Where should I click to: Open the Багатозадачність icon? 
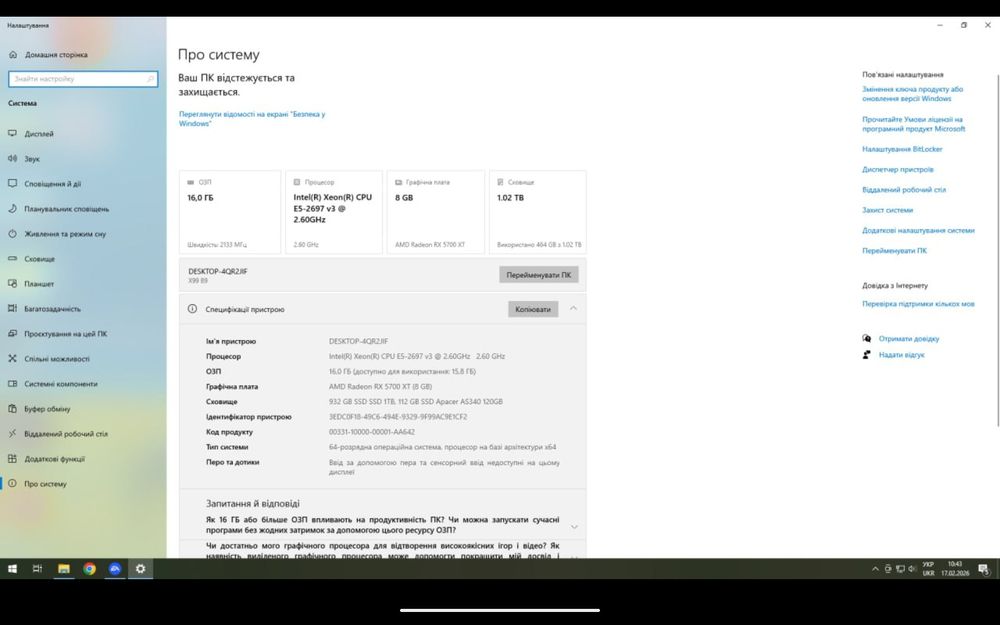click(12, 309)
